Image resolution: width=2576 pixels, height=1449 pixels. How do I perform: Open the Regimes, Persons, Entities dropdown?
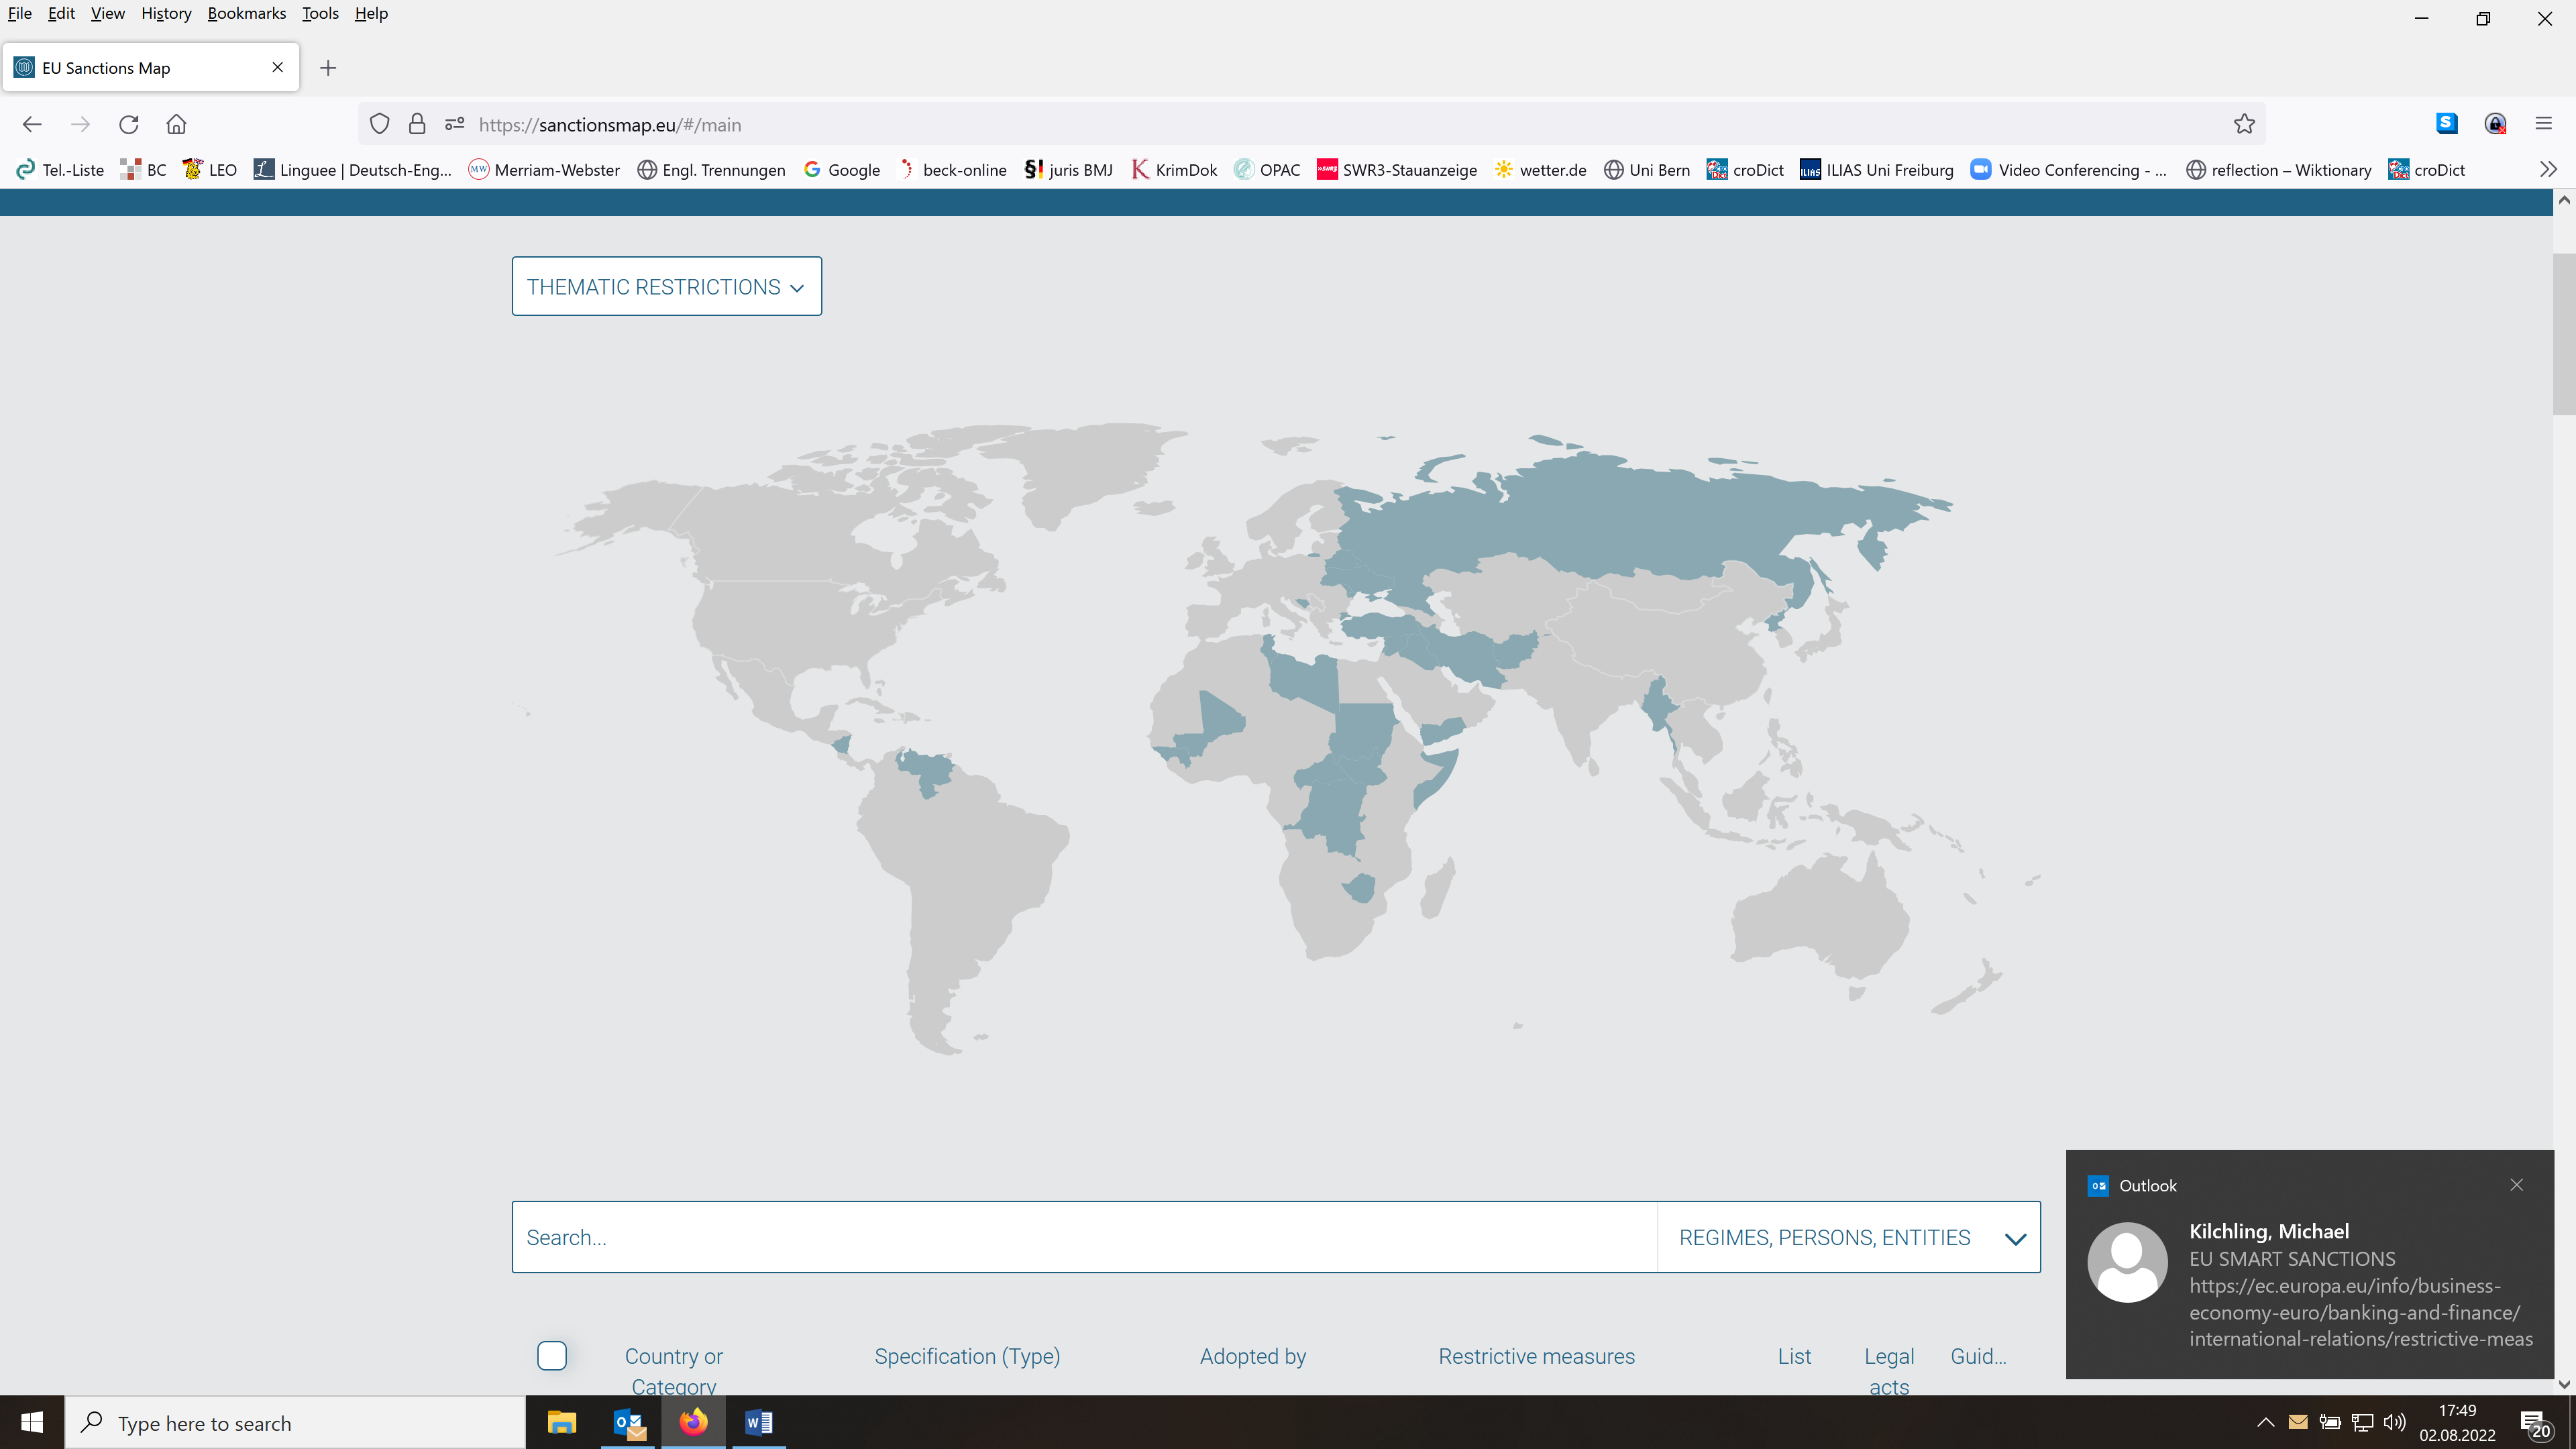coord(1848,1237)
